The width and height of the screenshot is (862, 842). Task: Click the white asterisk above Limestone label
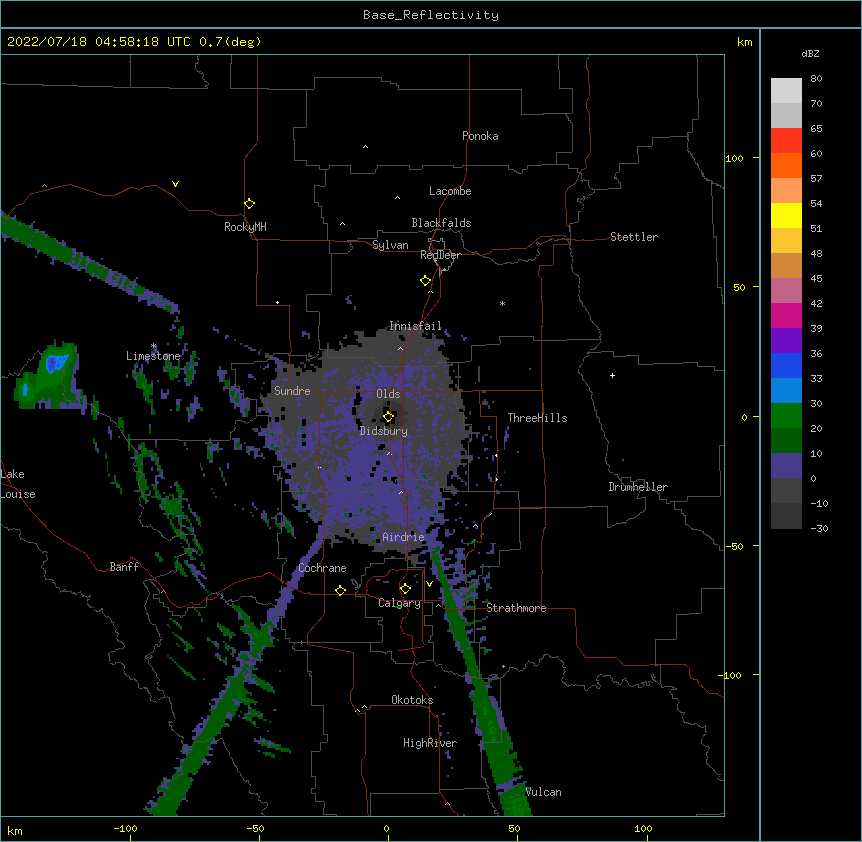[x=153, y=346]
